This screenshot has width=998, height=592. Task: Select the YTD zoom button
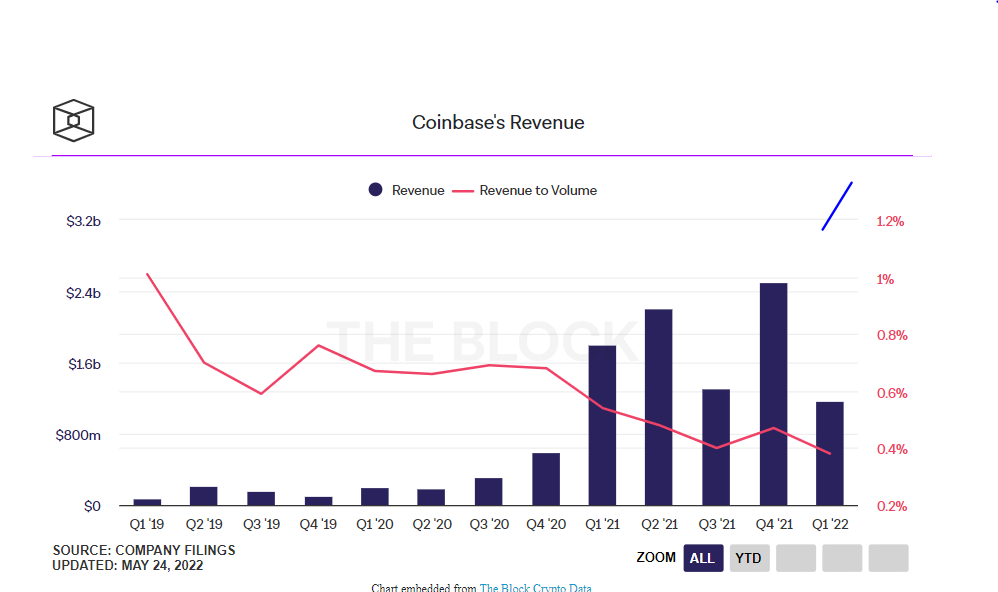[x=749, y=558]
